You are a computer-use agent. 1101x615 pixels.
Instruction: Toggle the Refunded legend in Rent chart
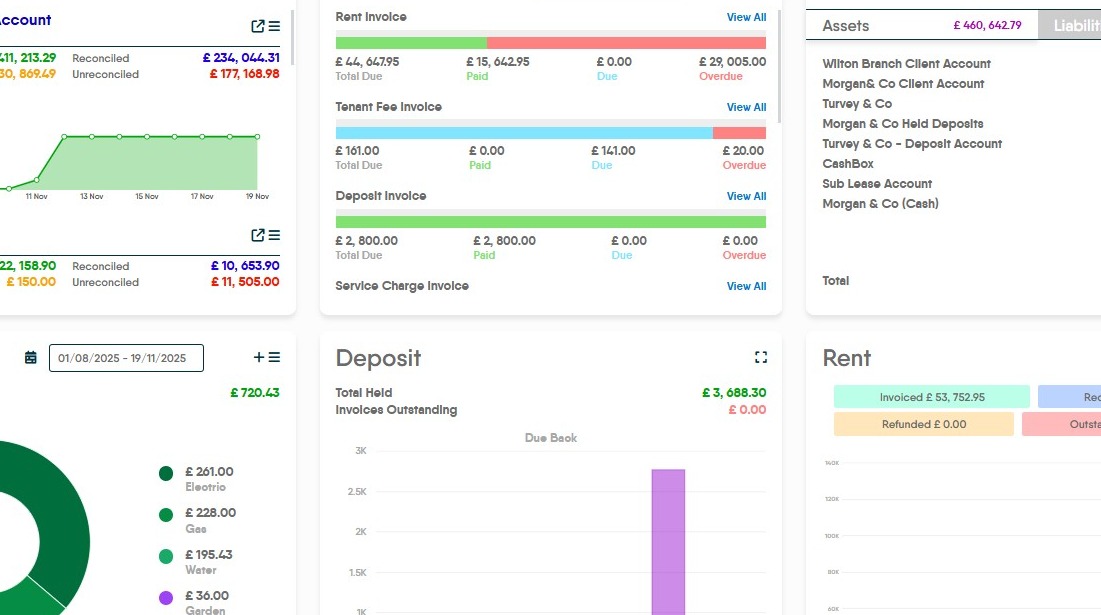coord(923,424)
